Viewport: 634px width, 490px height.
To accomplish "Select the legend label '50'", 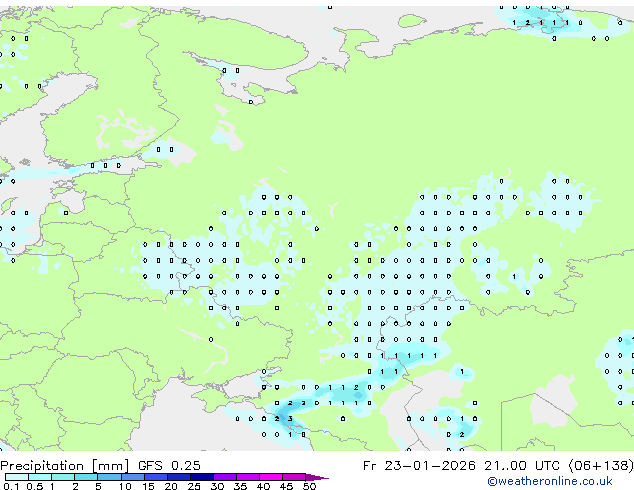I will pyautogui.click(x=309, y=486).
